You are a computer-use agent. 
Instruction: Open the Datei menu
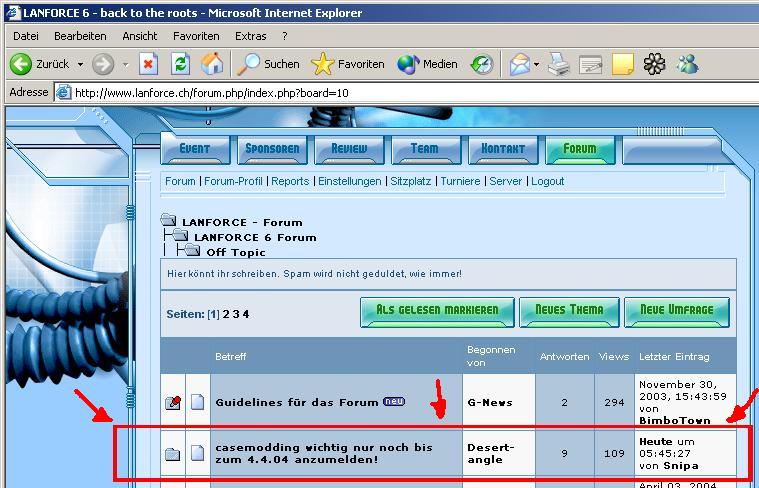click(26, 36)
